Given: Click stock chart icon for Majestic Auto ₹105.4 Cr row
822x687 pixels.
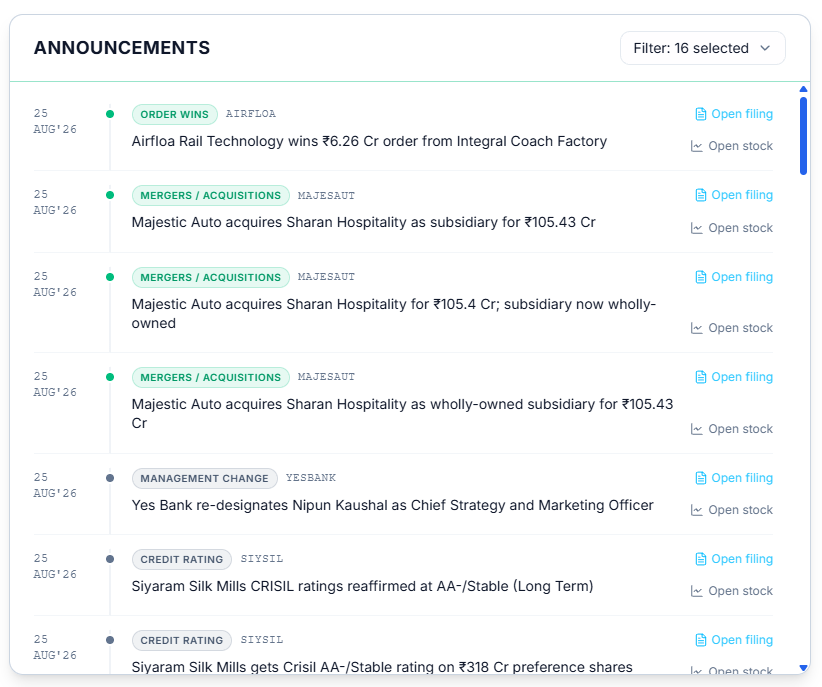Looking at the screenshot, I should (x=696, y=328).
